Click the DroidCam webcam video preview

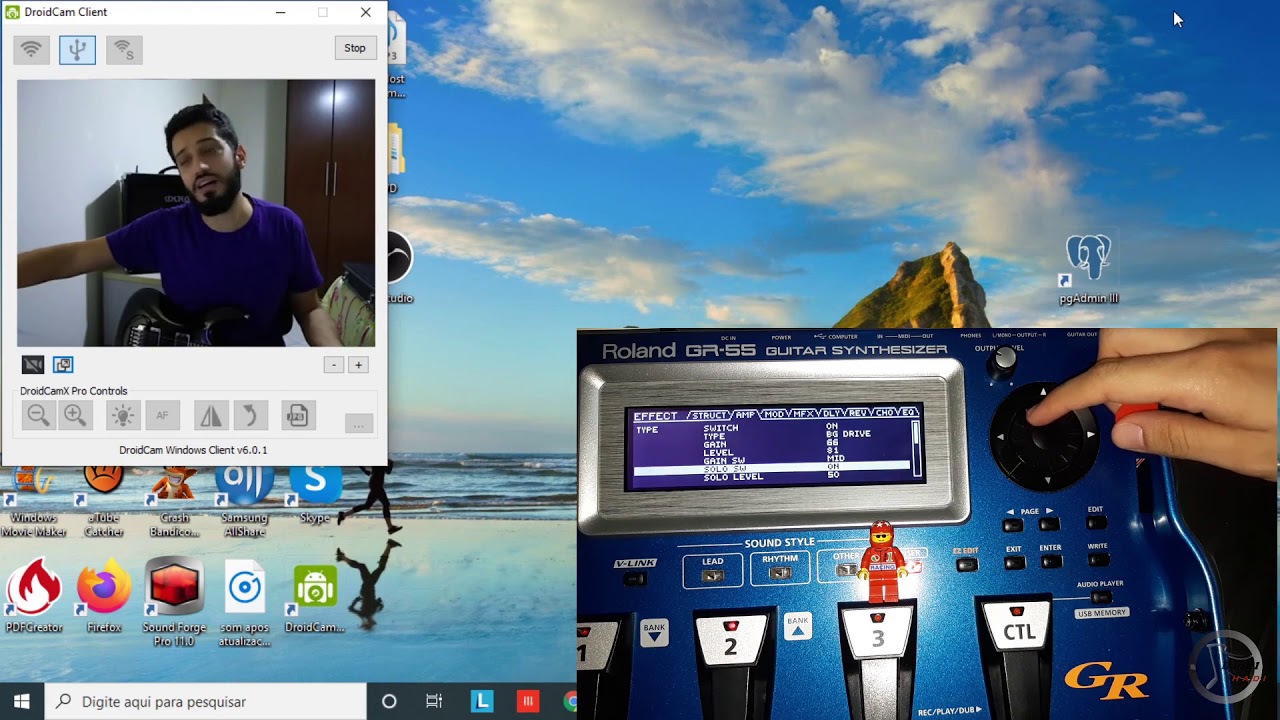pos(196,213)
